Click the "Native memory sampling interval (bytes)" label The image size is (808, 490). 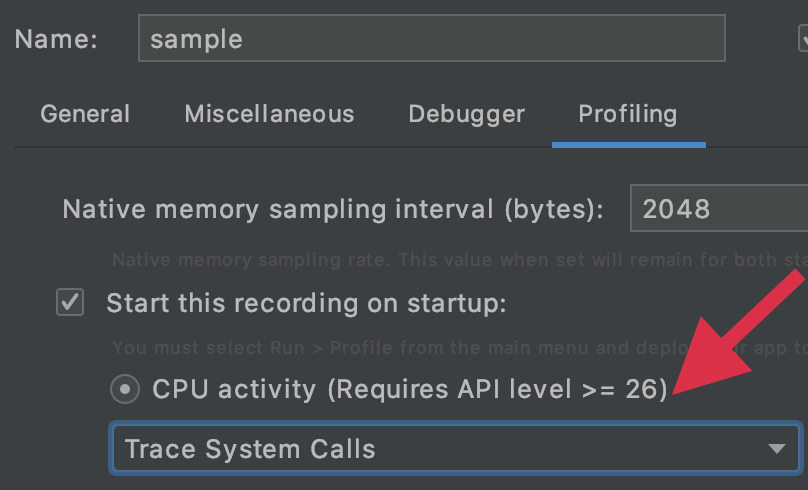point(333,208)
